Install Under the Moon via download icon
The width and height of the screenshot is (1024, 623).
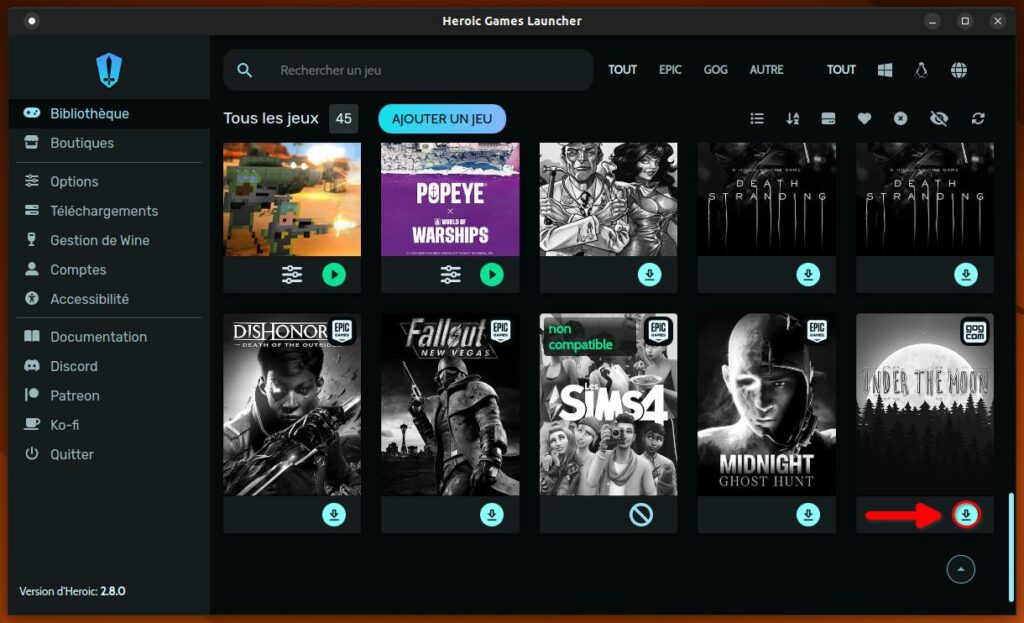tap(966, 515)
